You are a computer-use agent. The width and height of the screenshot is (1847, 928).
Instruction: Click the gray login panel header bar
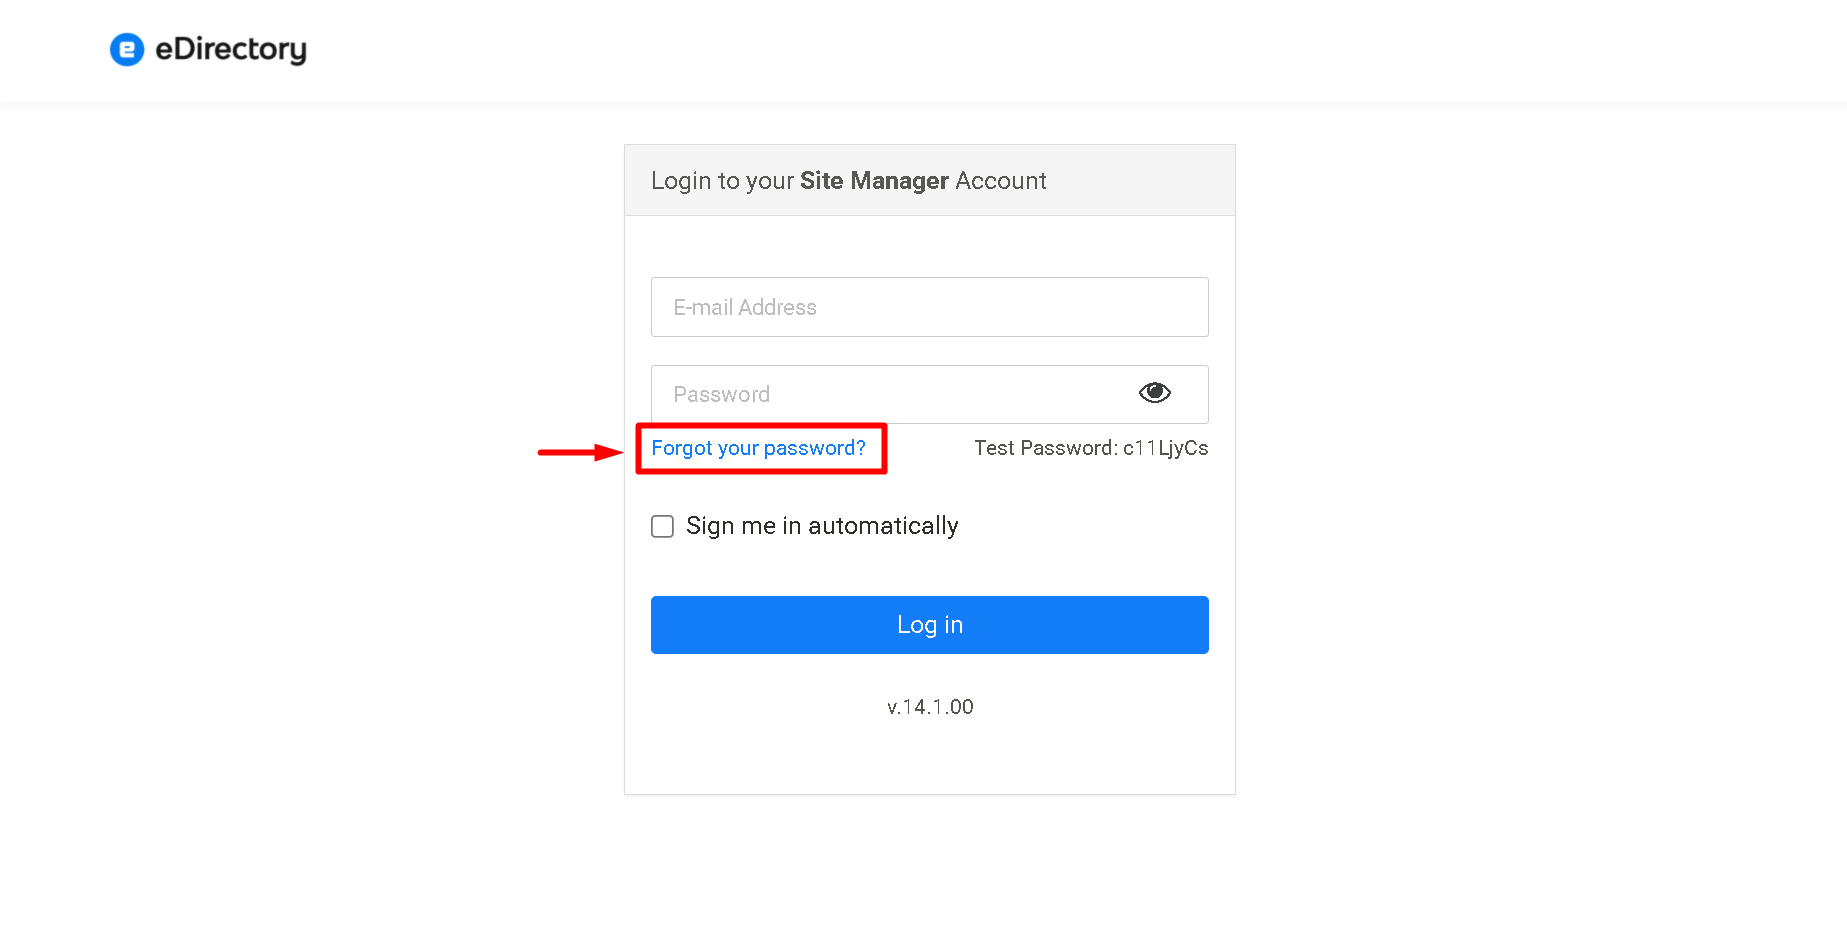pos(929,180)
